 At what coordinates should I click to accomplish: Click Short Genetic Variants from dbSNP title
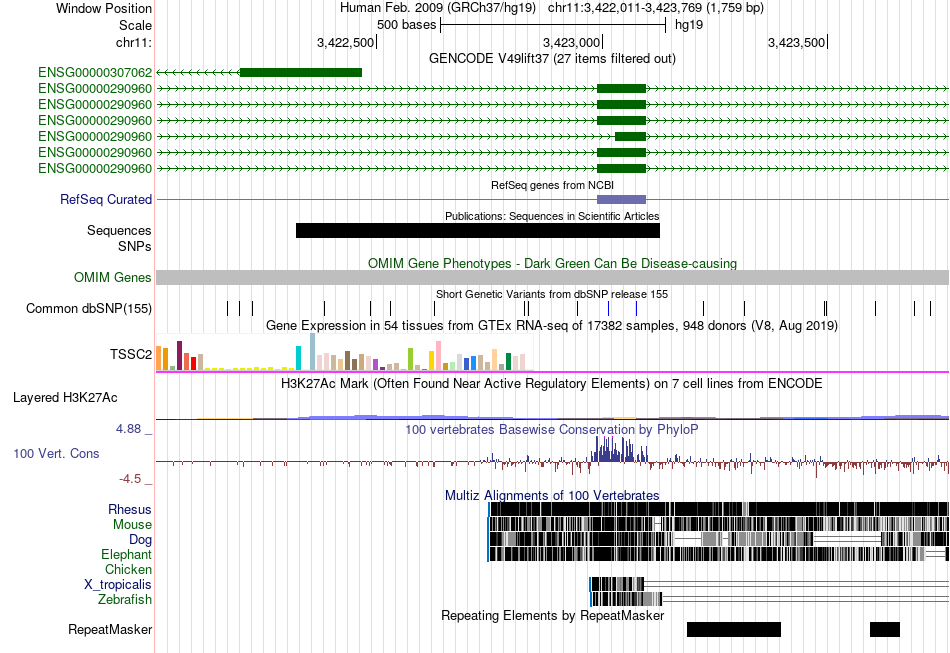(552, 294)
